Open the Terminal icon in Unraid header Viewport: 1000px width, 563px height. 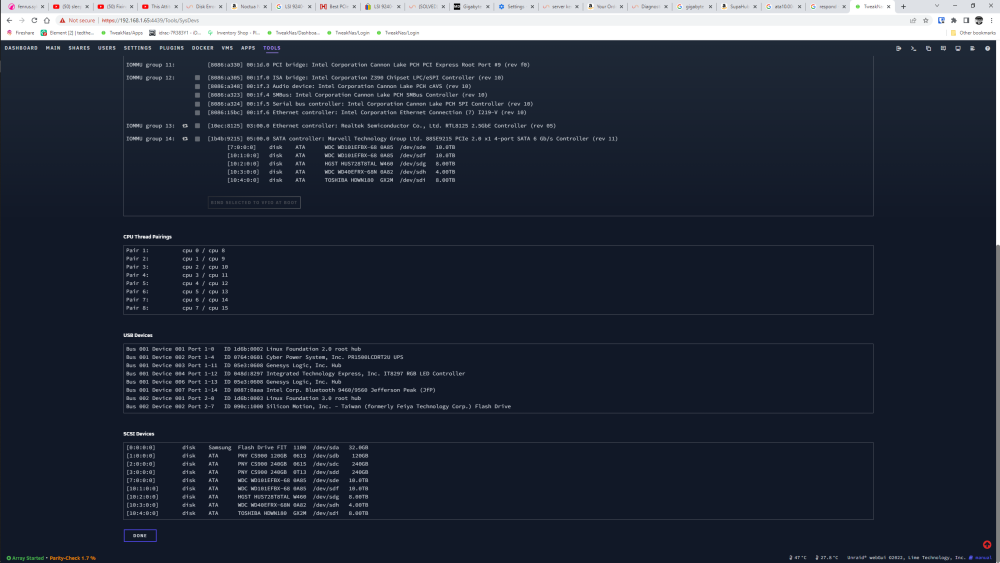coord(913,48)
